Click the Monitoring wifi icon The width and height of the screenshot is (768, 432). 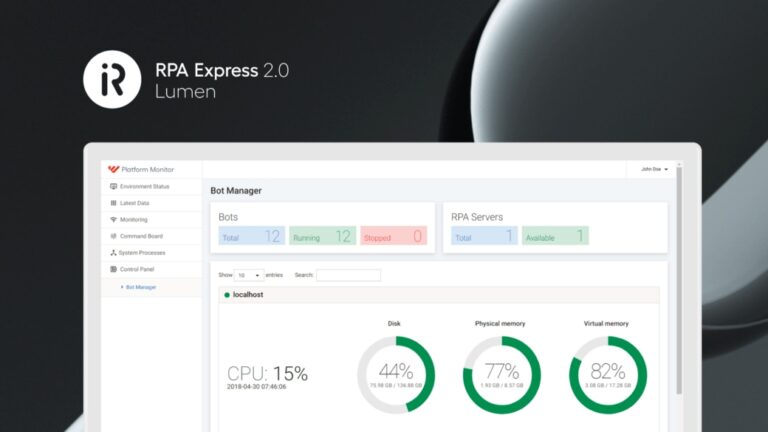coord(114,219)
